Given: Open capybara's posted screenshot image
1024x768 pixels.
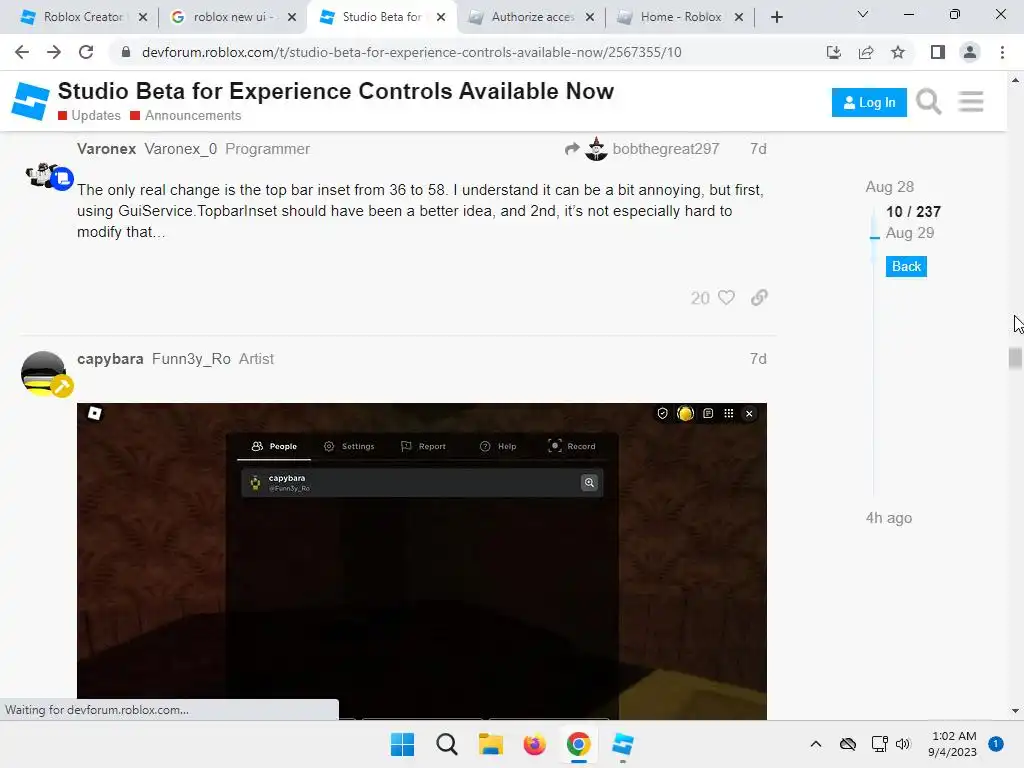Looking at the screenshot, I should [422, 561].
